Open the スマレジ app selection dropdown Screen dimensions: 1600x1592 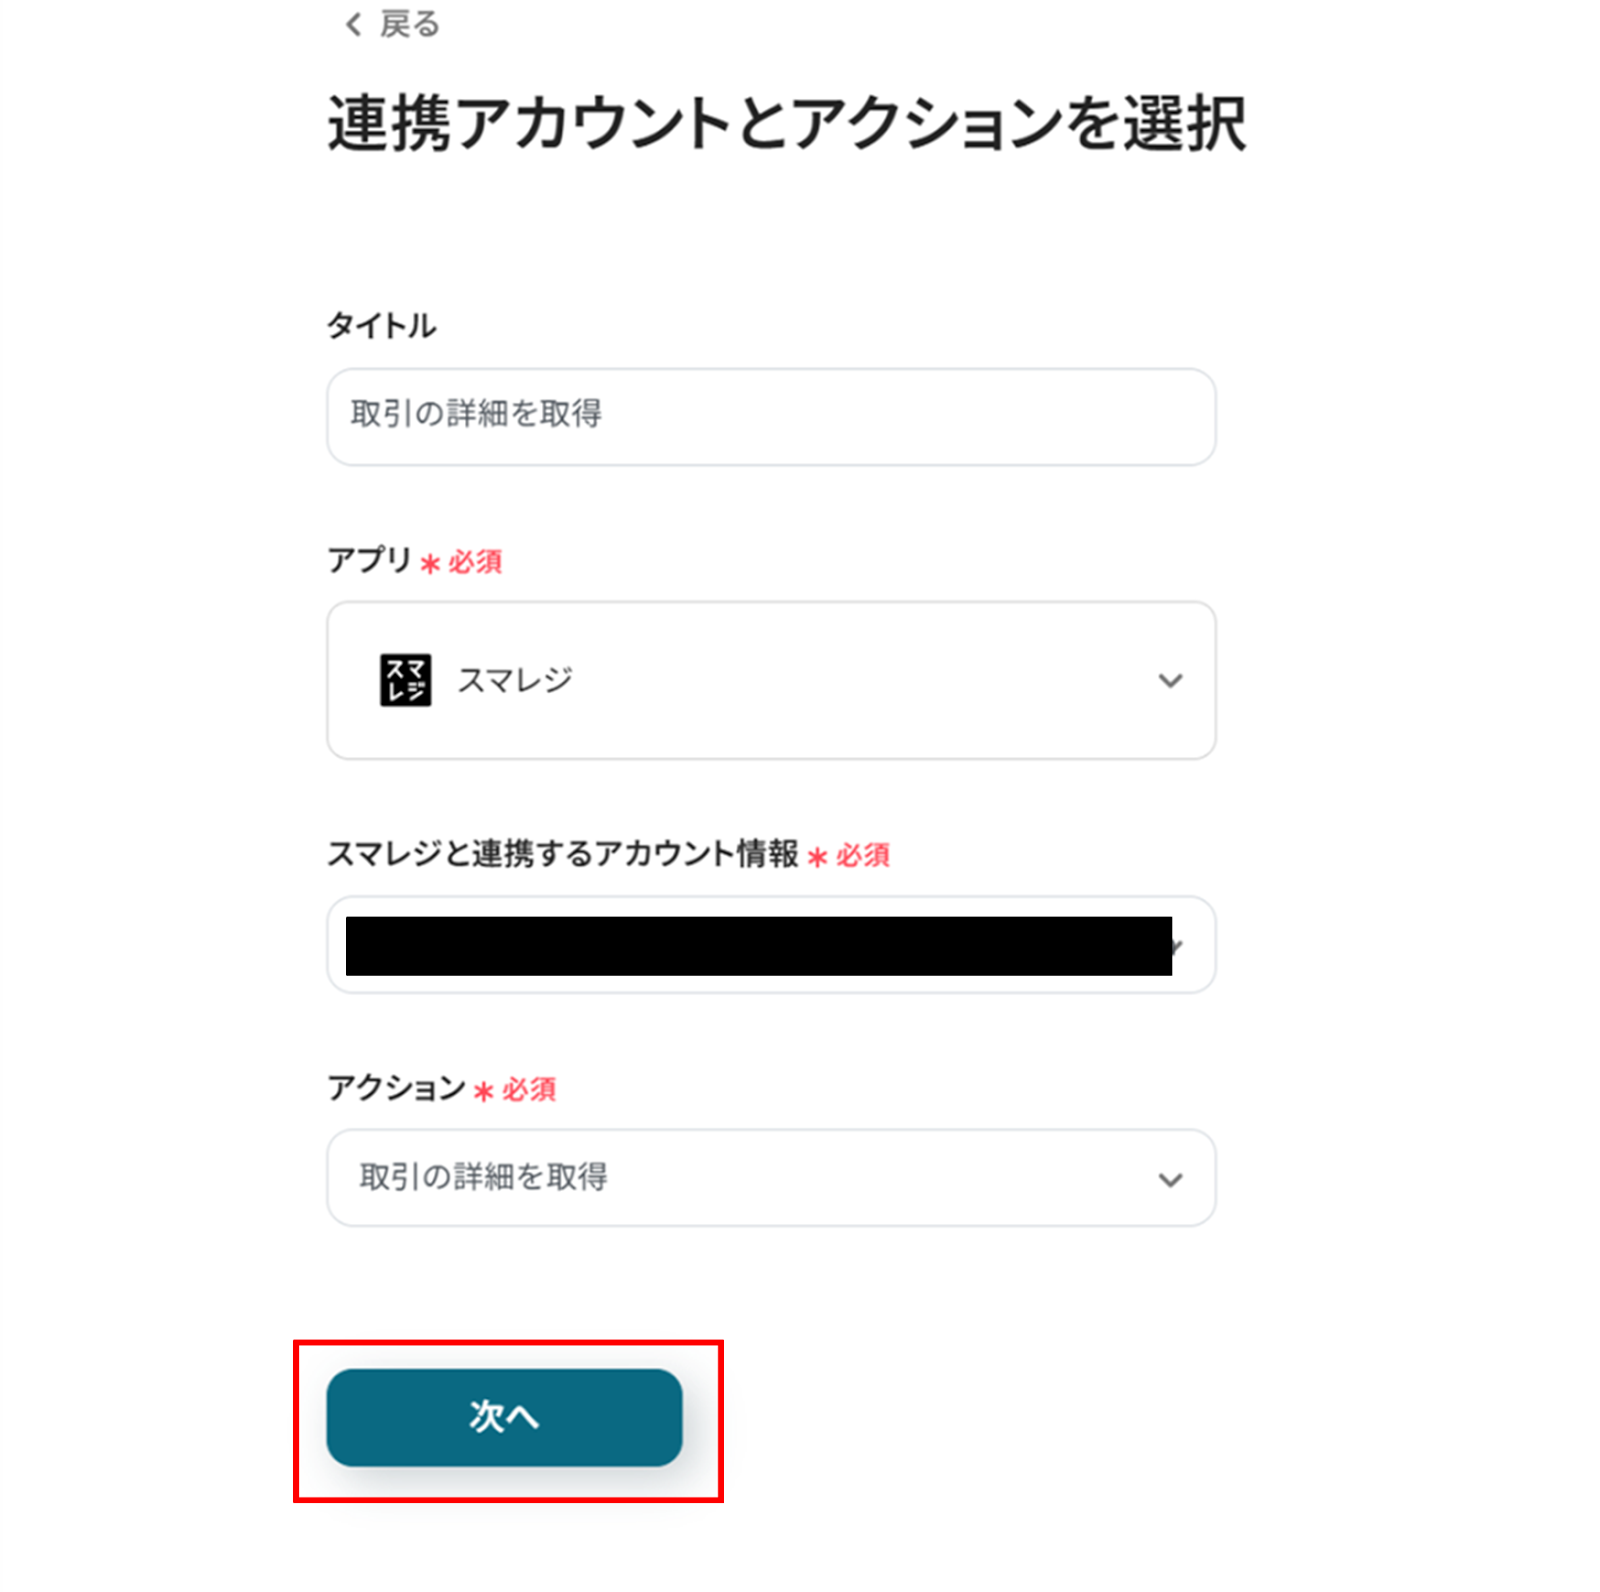(x=770, y=680)
